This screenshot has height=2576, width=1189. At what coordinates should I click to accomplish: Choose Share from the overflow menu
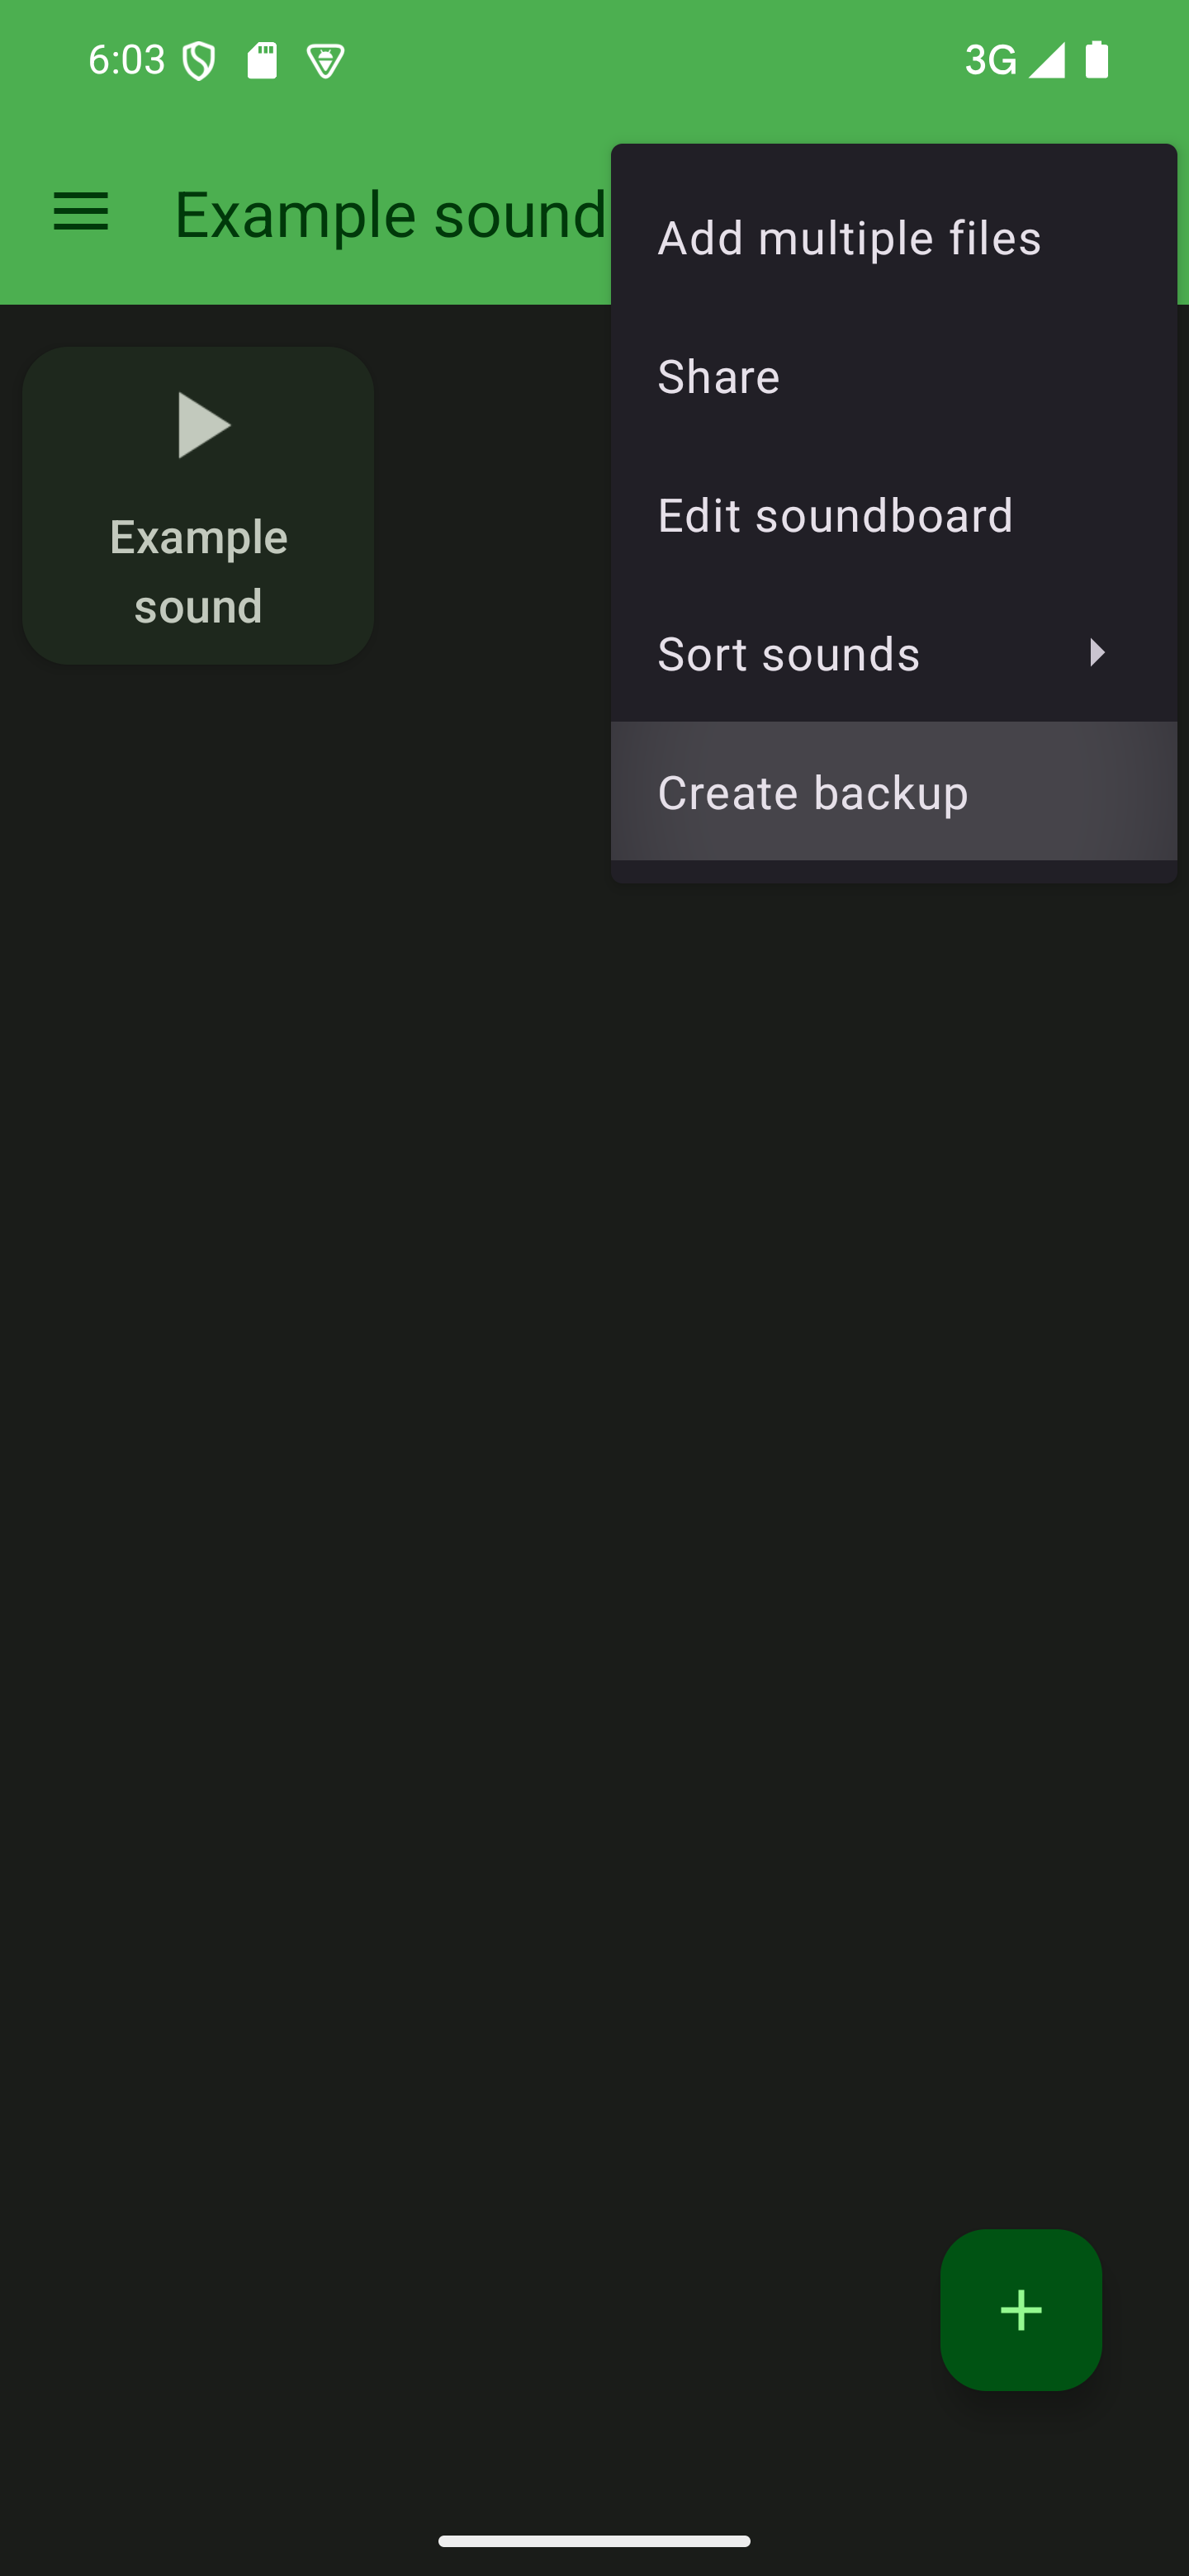[893, 376]
